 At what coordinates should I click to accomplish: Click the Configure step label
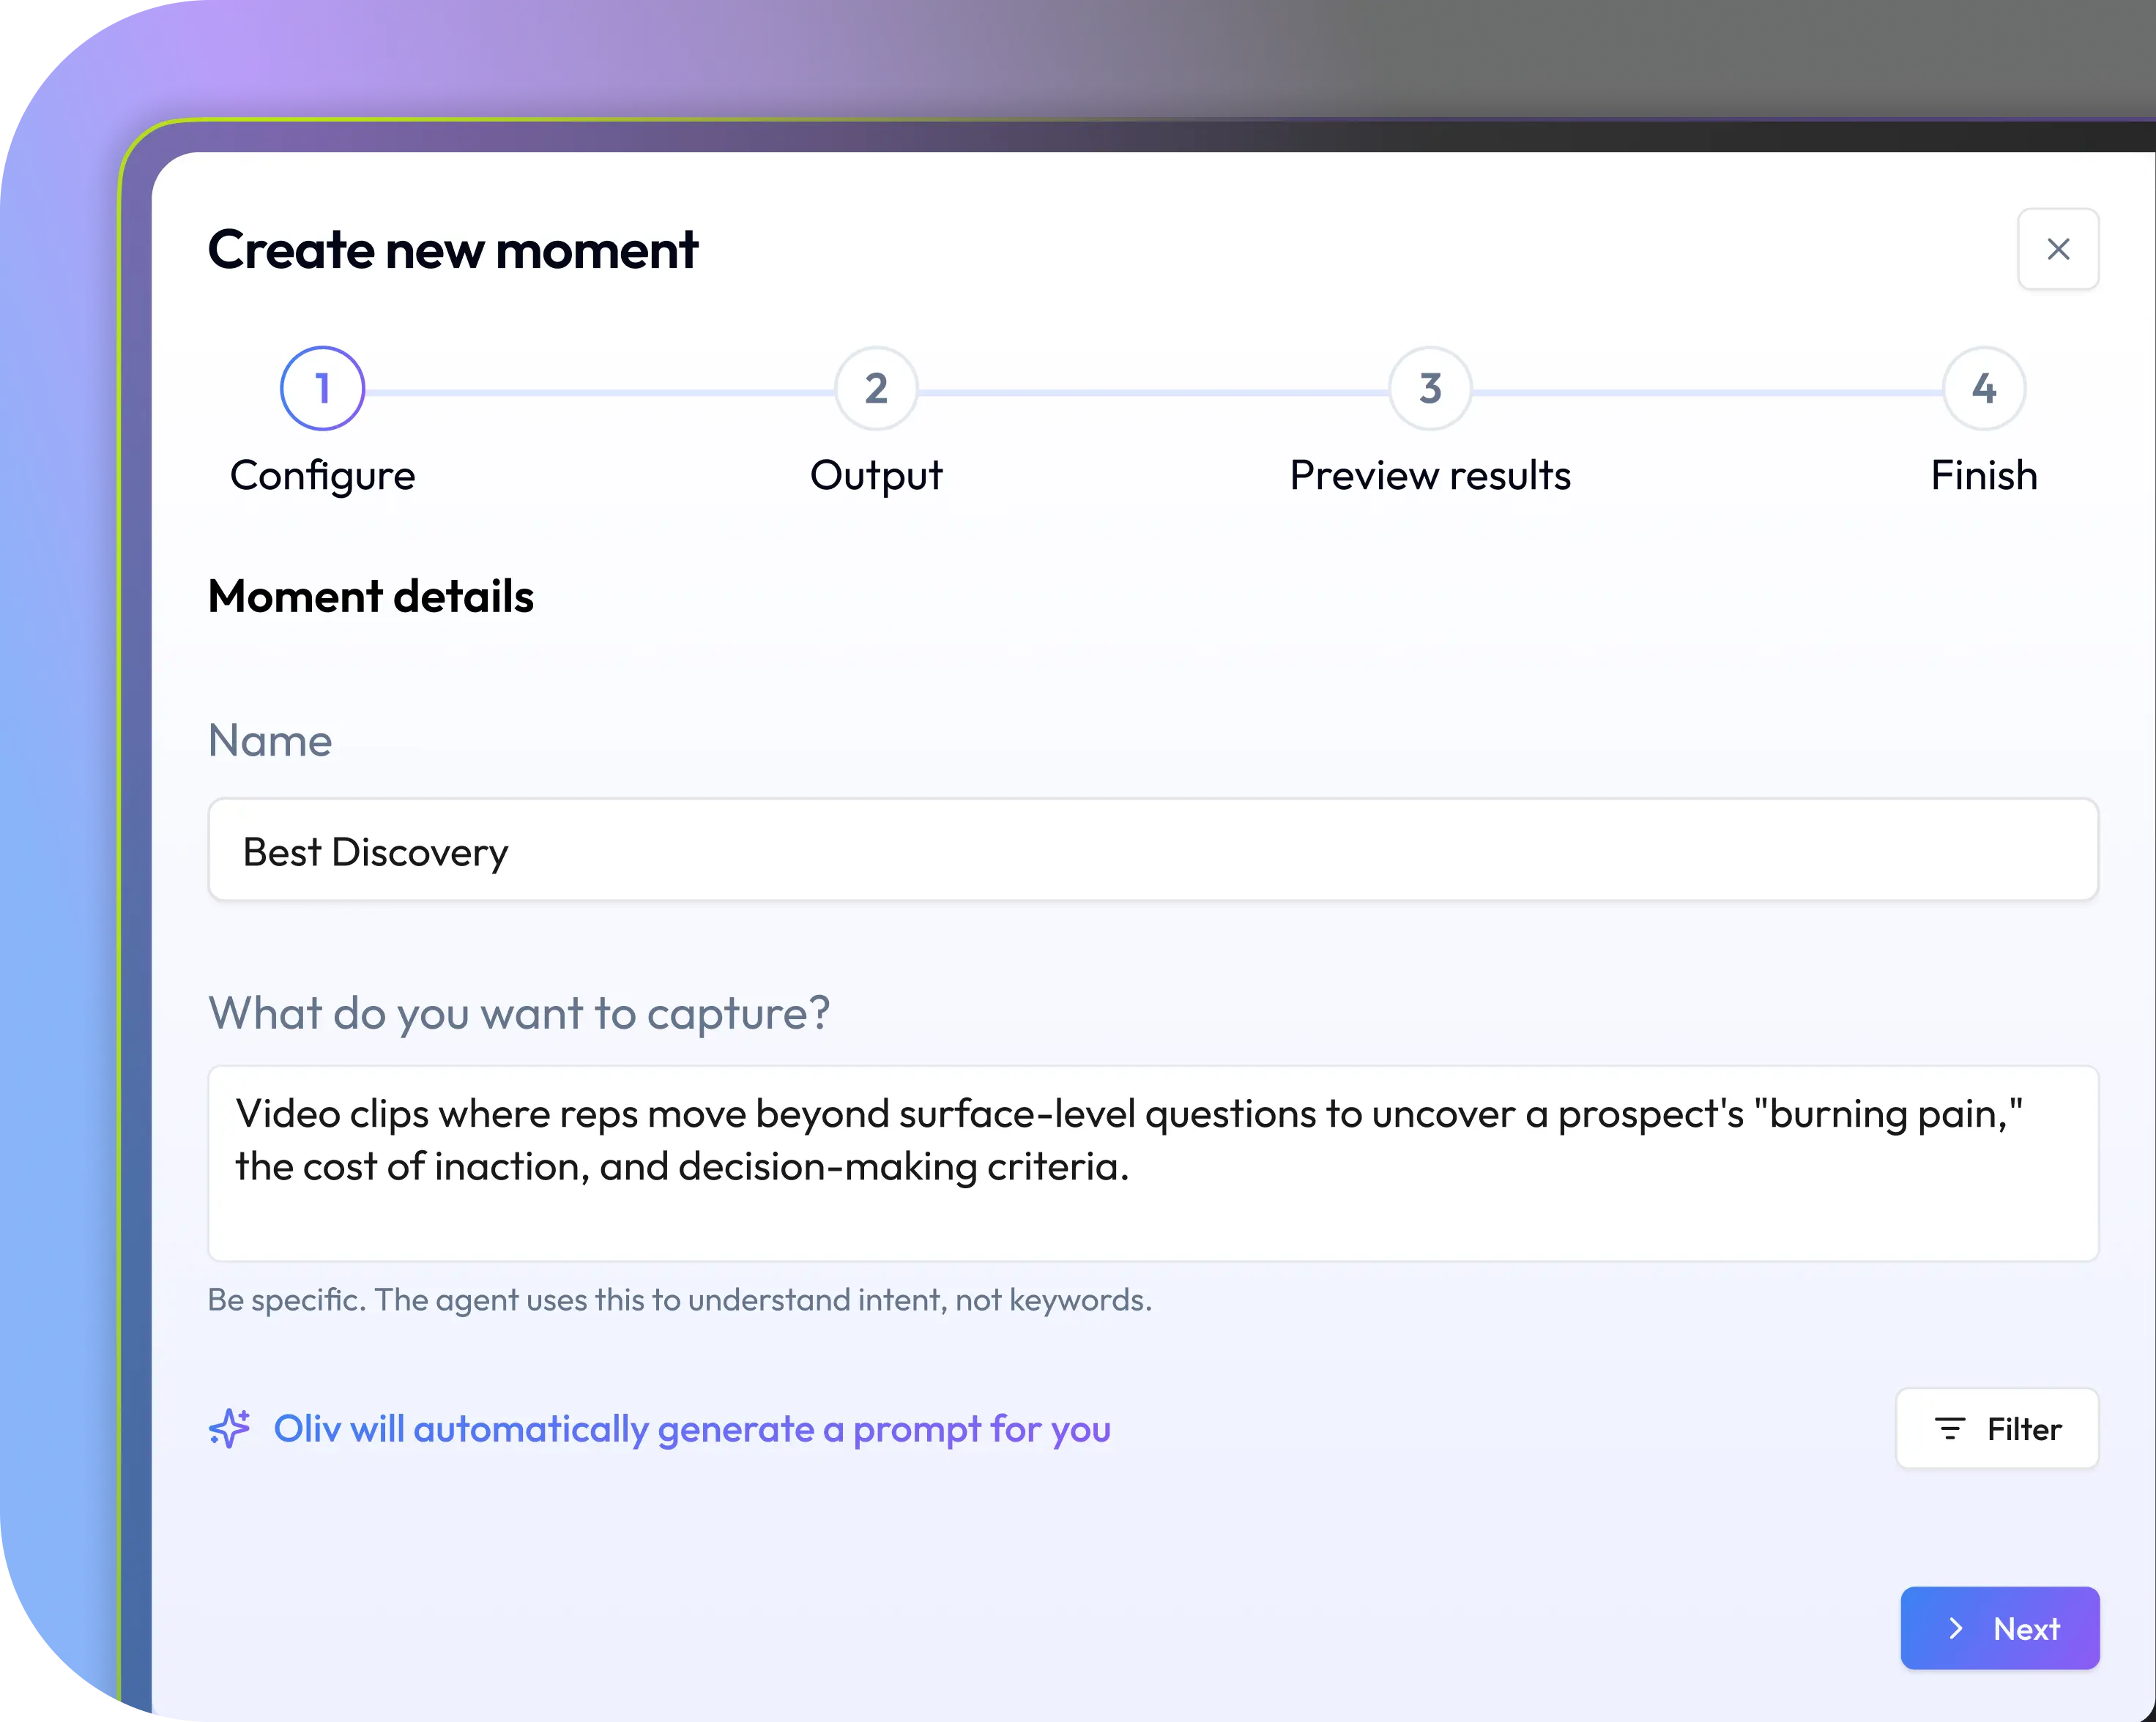322,476
